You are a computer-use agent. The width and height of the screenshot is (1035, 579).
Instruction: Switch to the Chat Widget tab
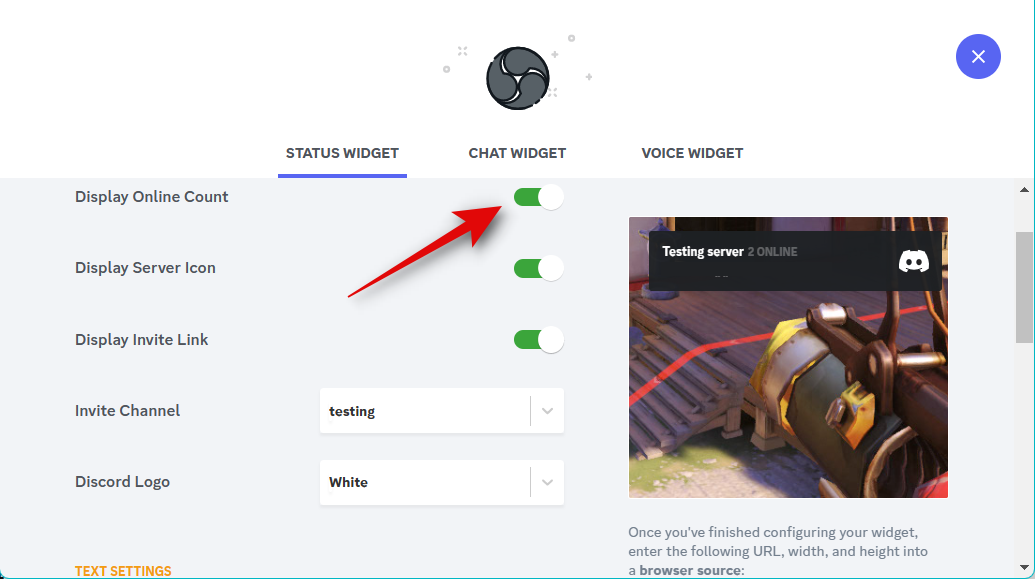click(x=517, y=153)
